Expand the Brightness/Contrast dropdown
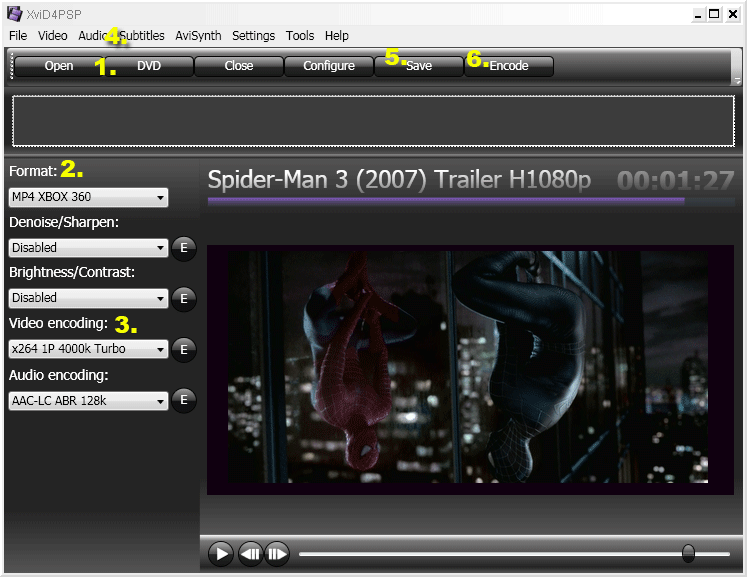 pos(89,298)
